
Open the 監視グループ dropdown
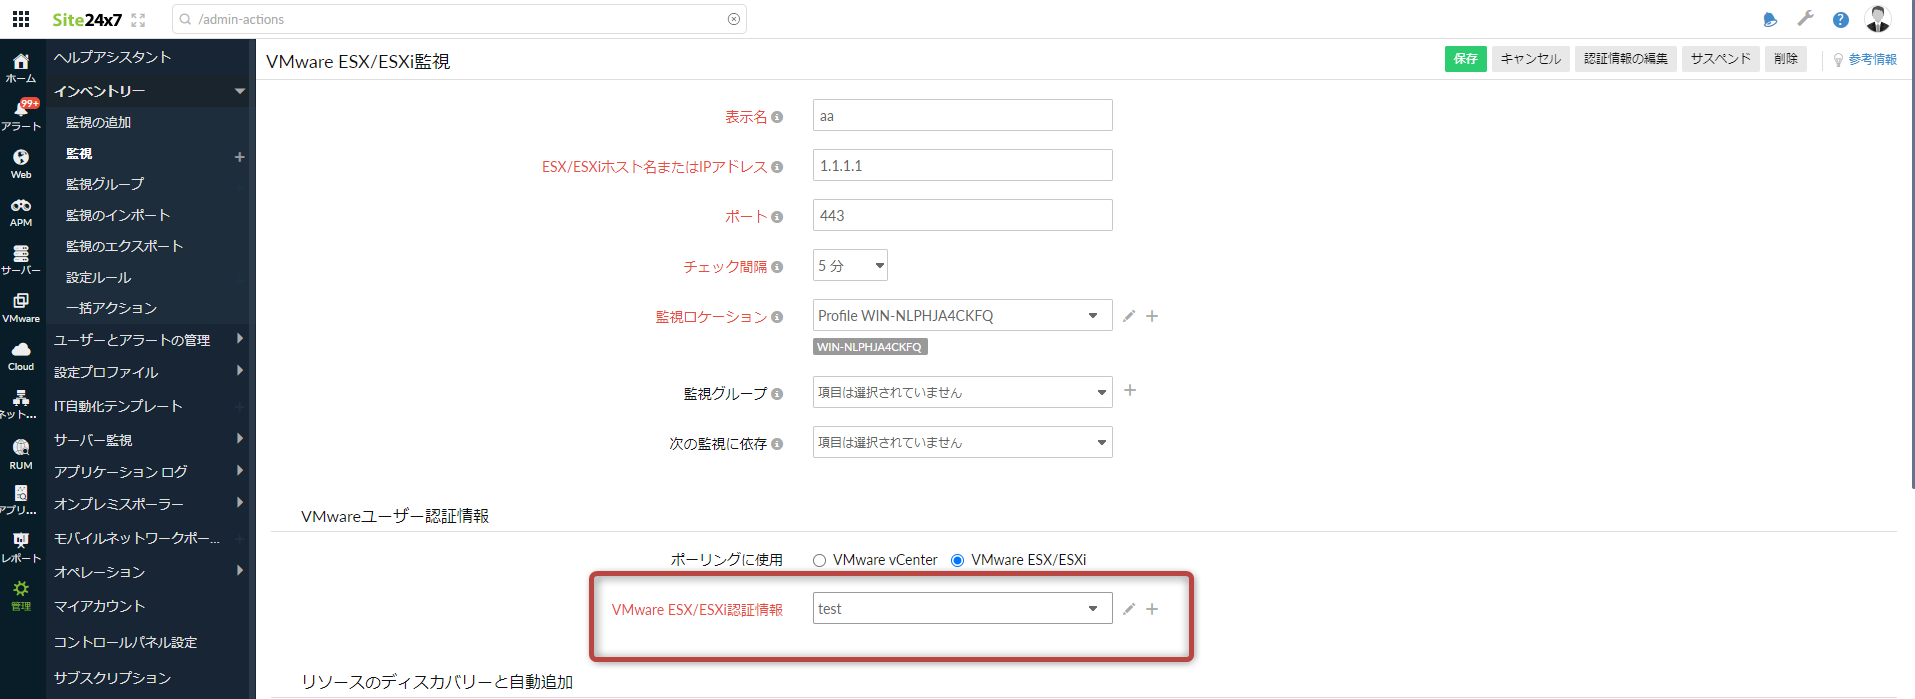(x=962, y=392)
